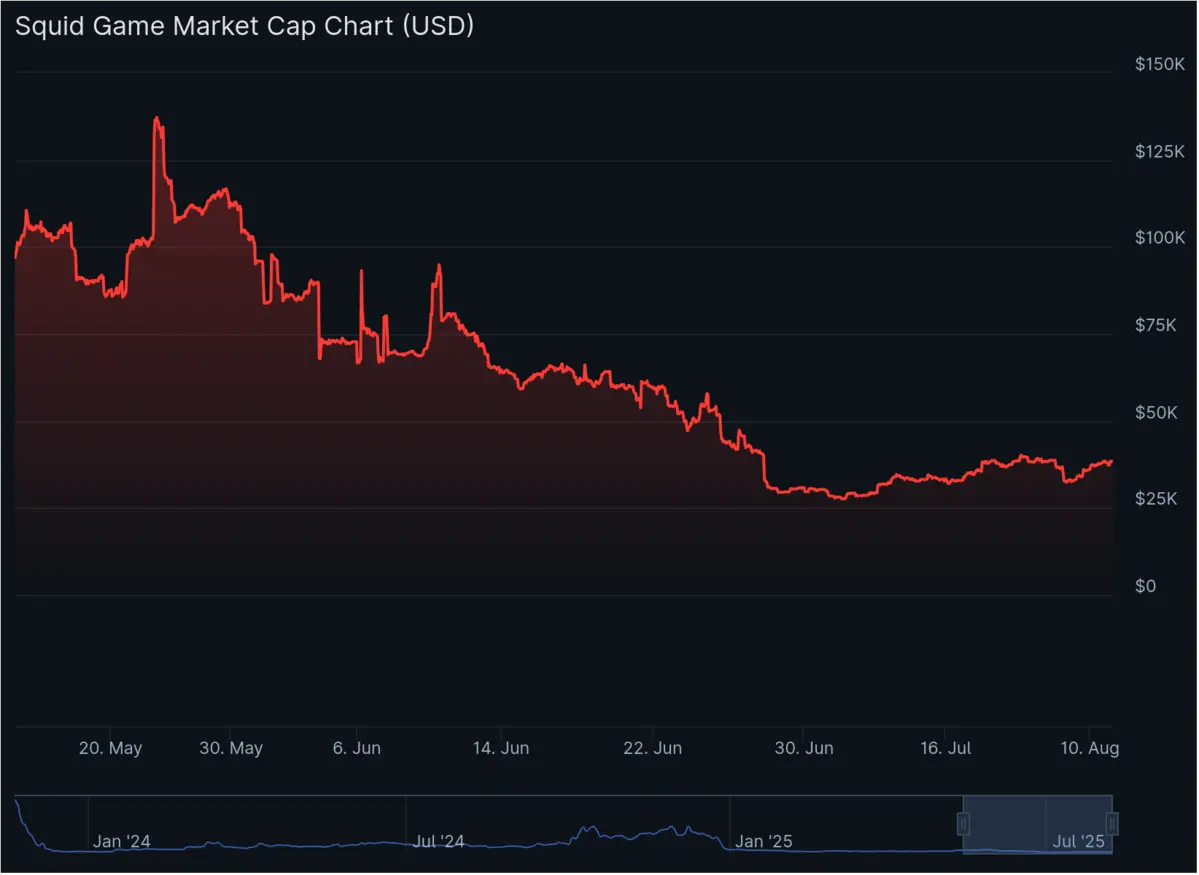Image resolution: width=1199 pixels, height=875 pixels.
Task: Click the $150K y-axis label
Action: 1162,64
